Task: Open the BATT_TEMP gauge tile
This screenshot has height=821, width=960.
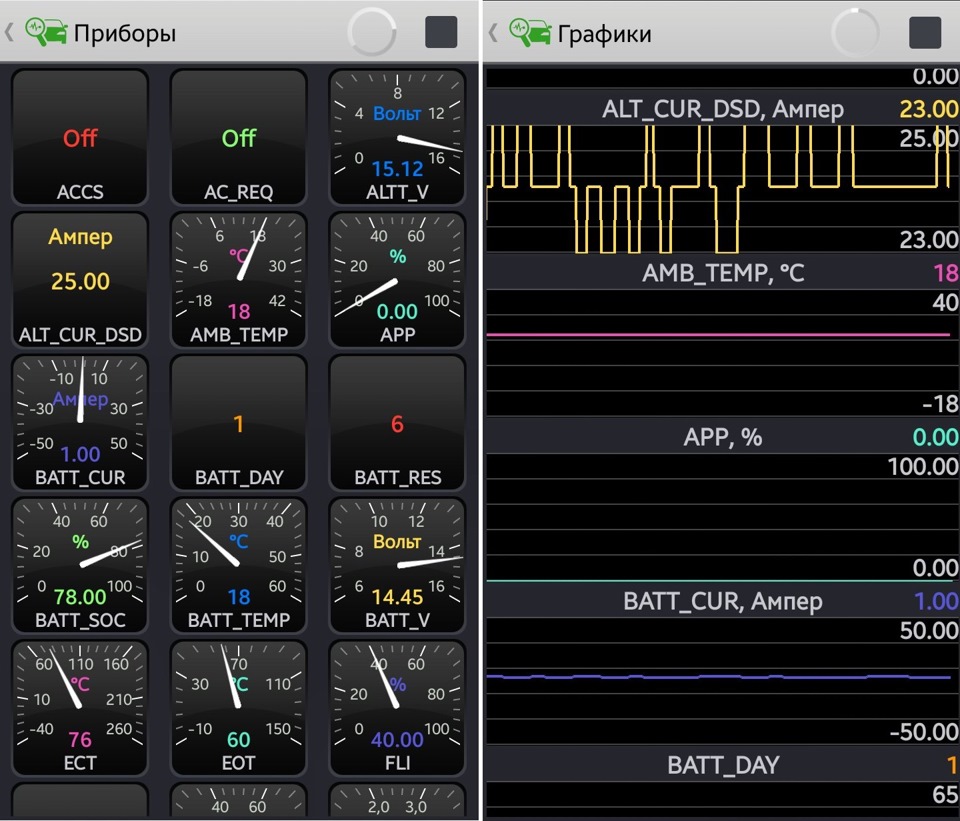Action: click(x=239, y=565)
